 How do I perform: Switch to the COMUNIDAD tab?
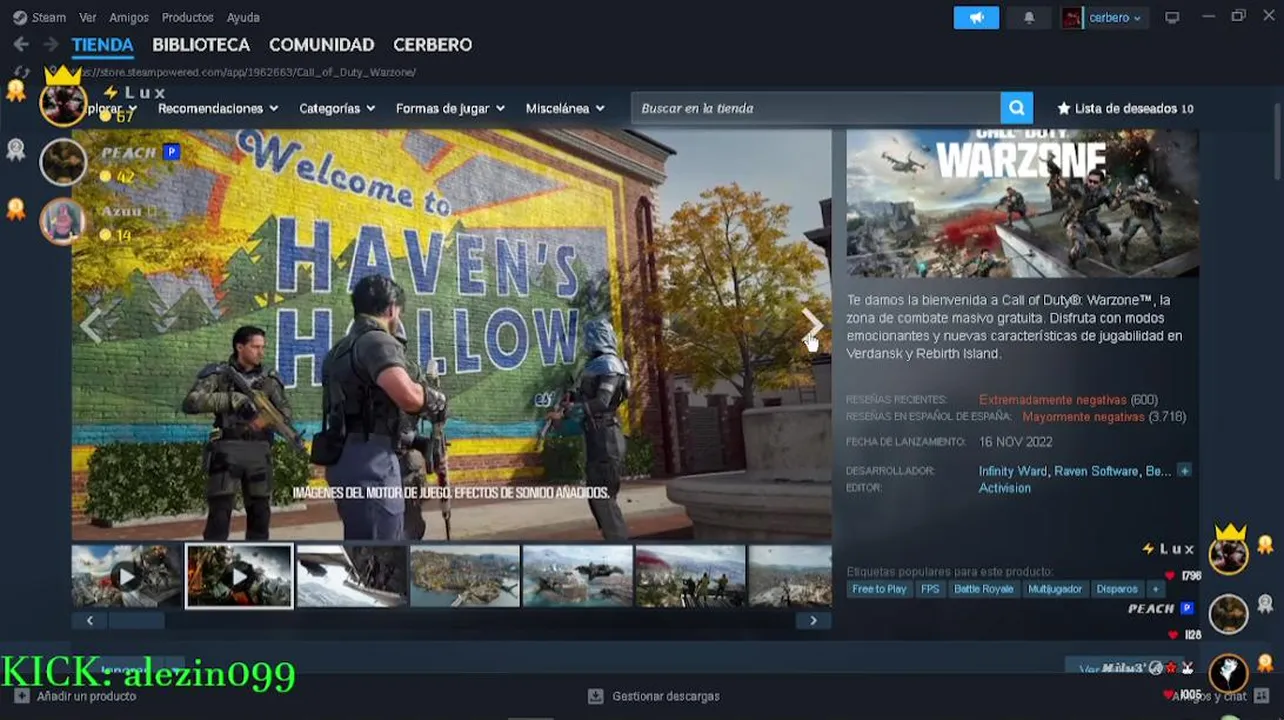tap(321, 45)
